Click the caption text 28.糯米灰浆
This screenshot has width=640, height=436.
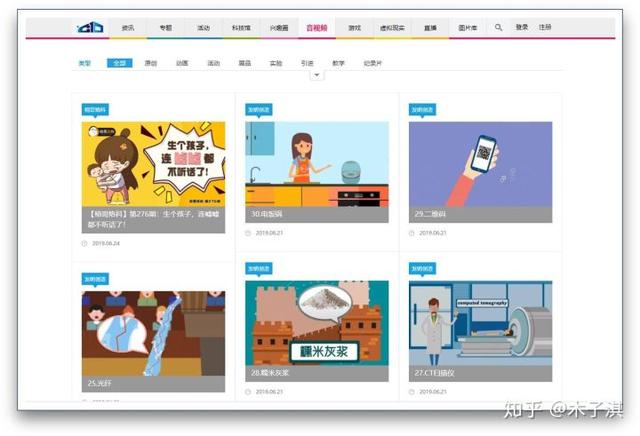coord(270,373)
